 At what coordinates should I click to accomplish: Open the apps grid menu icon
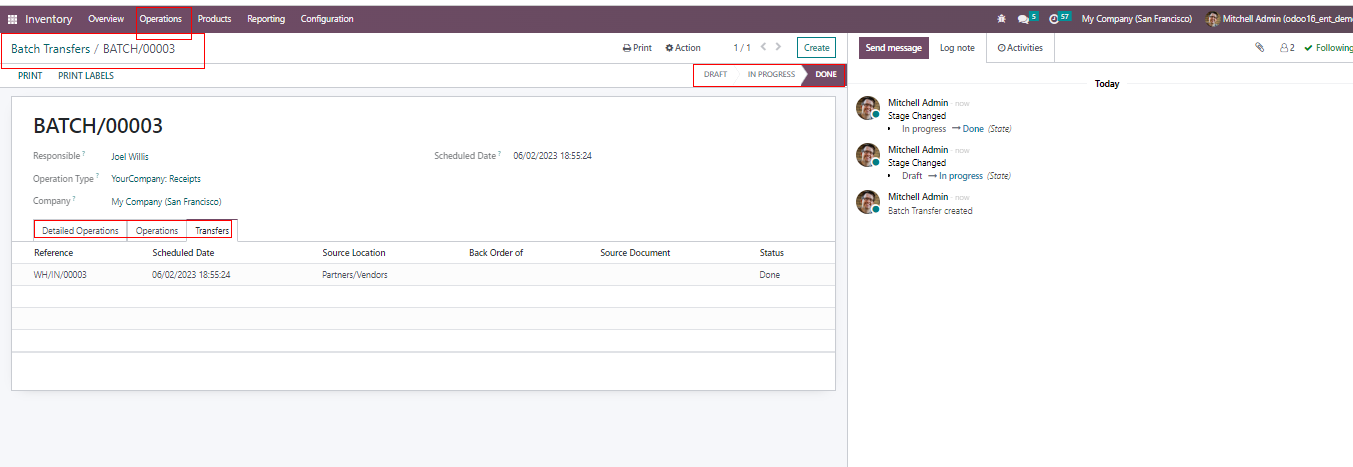[13, 19]
